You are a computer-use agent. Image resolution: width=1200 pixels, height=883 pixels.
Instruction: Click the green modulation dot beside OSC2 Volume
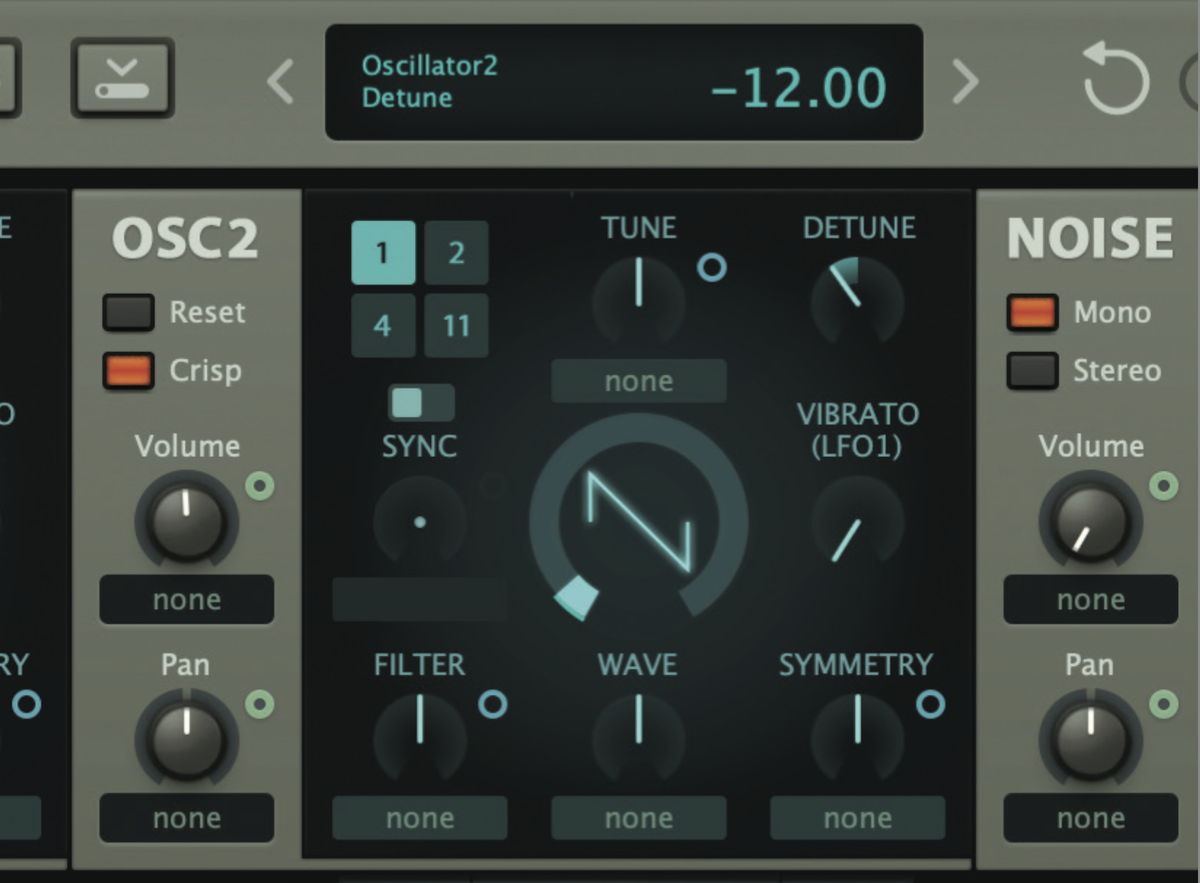260,487
